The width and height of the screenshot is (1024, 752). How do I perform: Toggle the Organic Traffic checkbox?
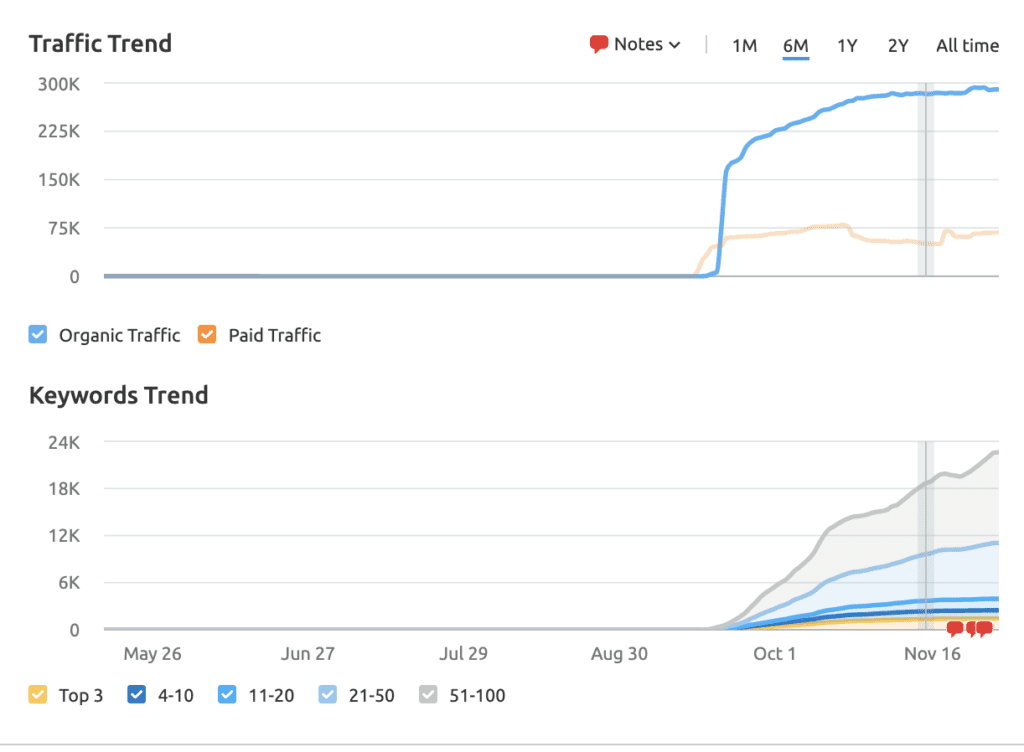click(38, 334)
